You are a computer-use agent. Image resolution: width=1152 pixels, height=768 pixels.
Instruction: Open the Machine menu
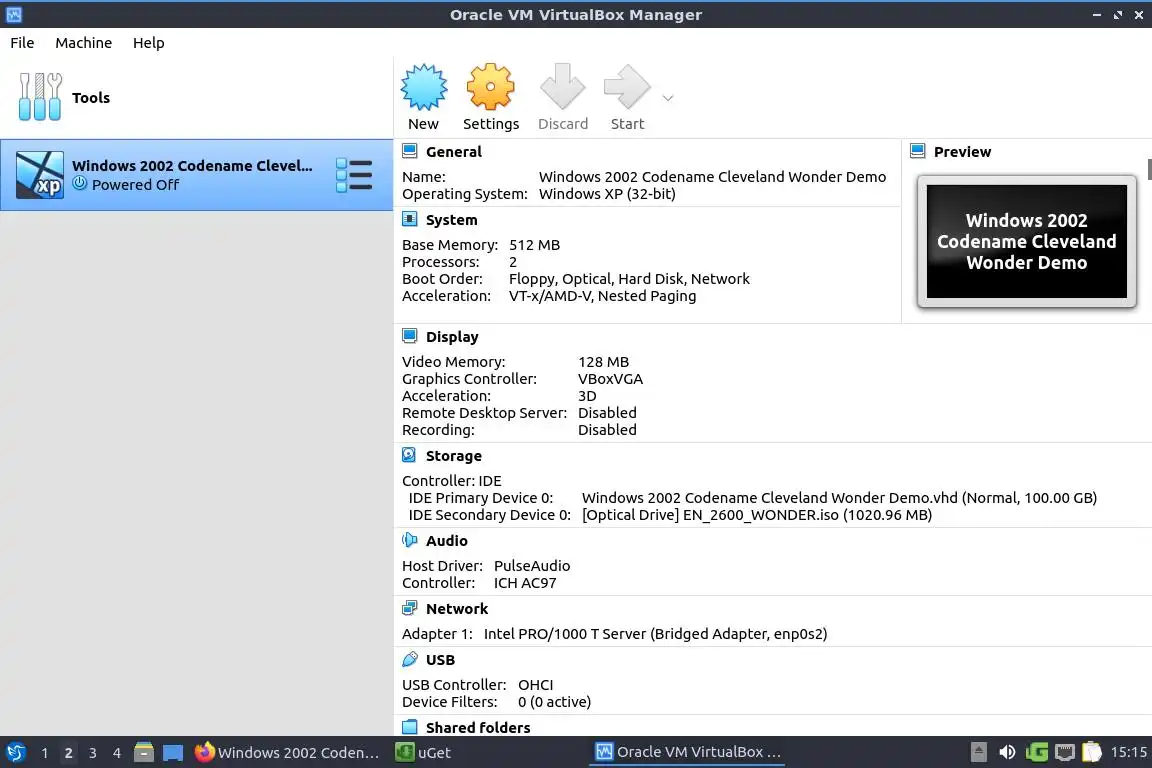click(84, 43)
